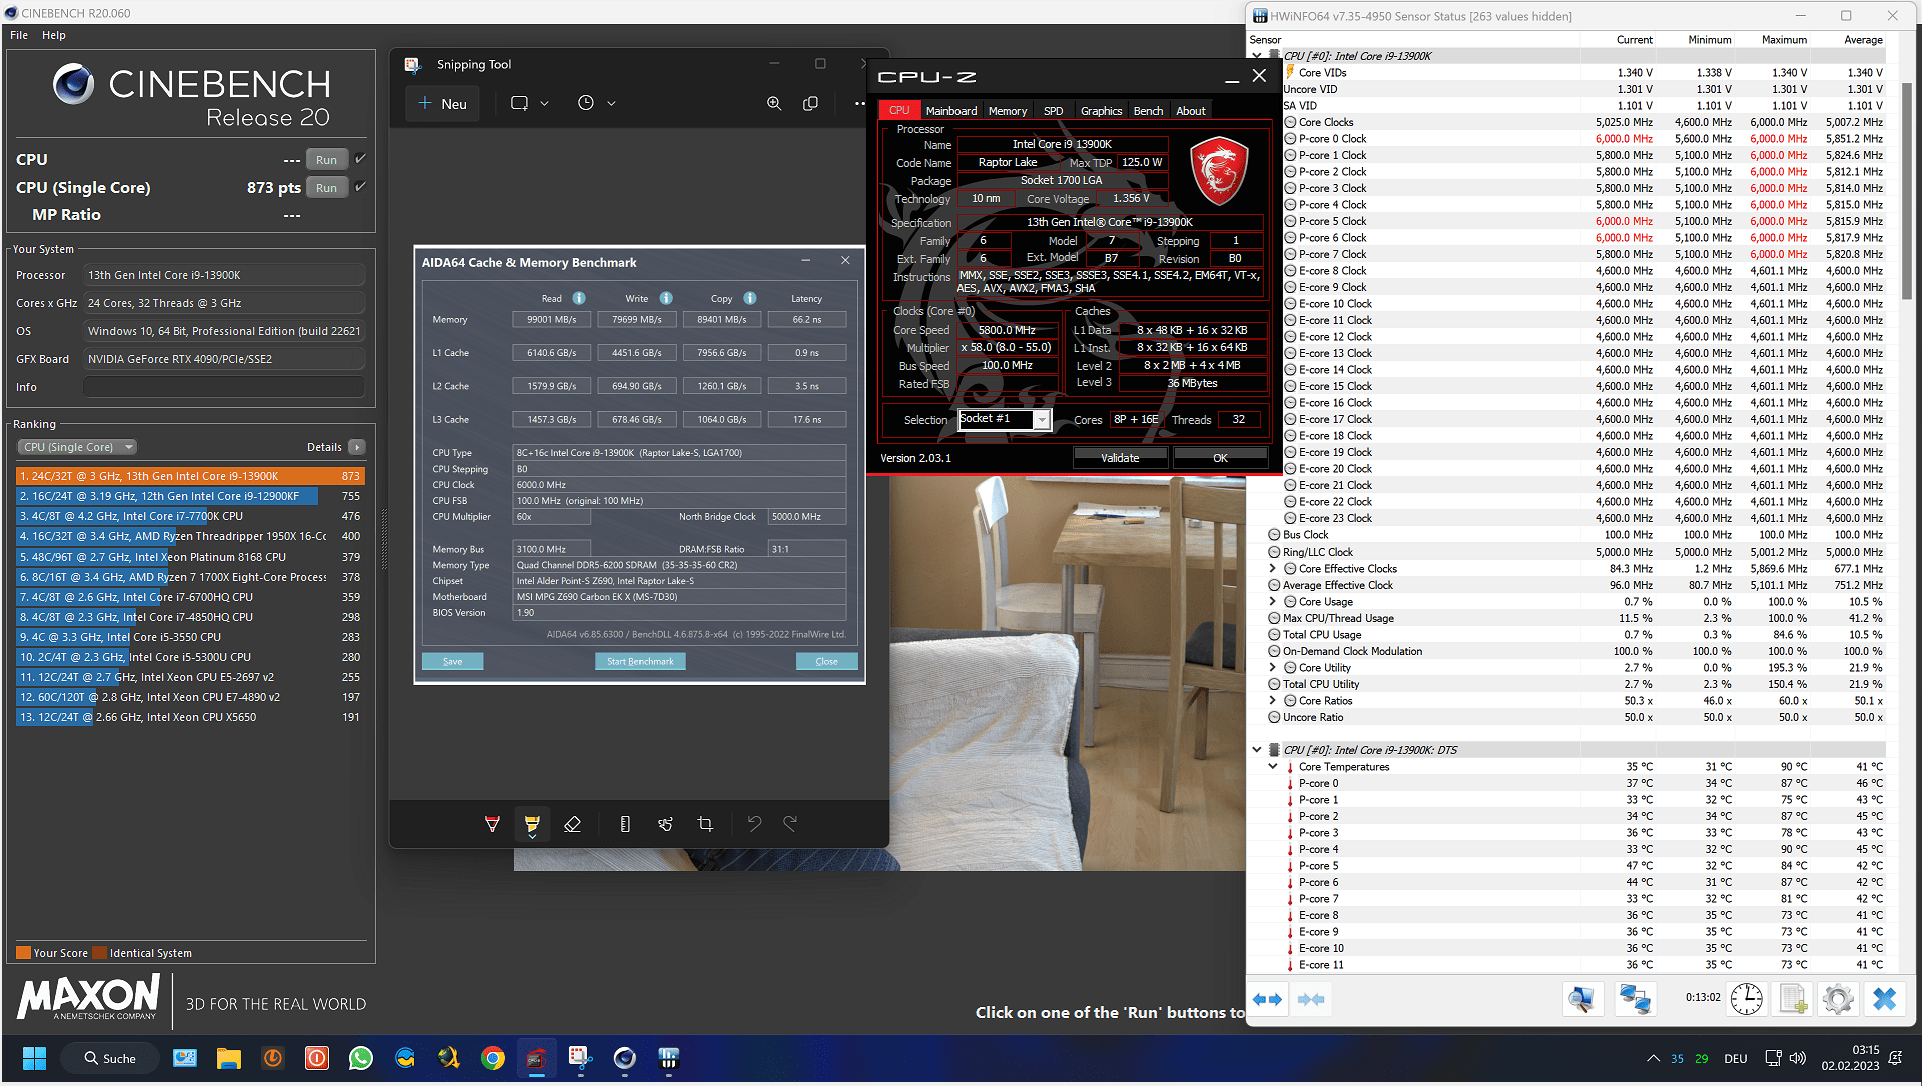The image size is (1922, 1086).
Task: Click Details arrow button in Ranking
Action: (x=357, y=447)
